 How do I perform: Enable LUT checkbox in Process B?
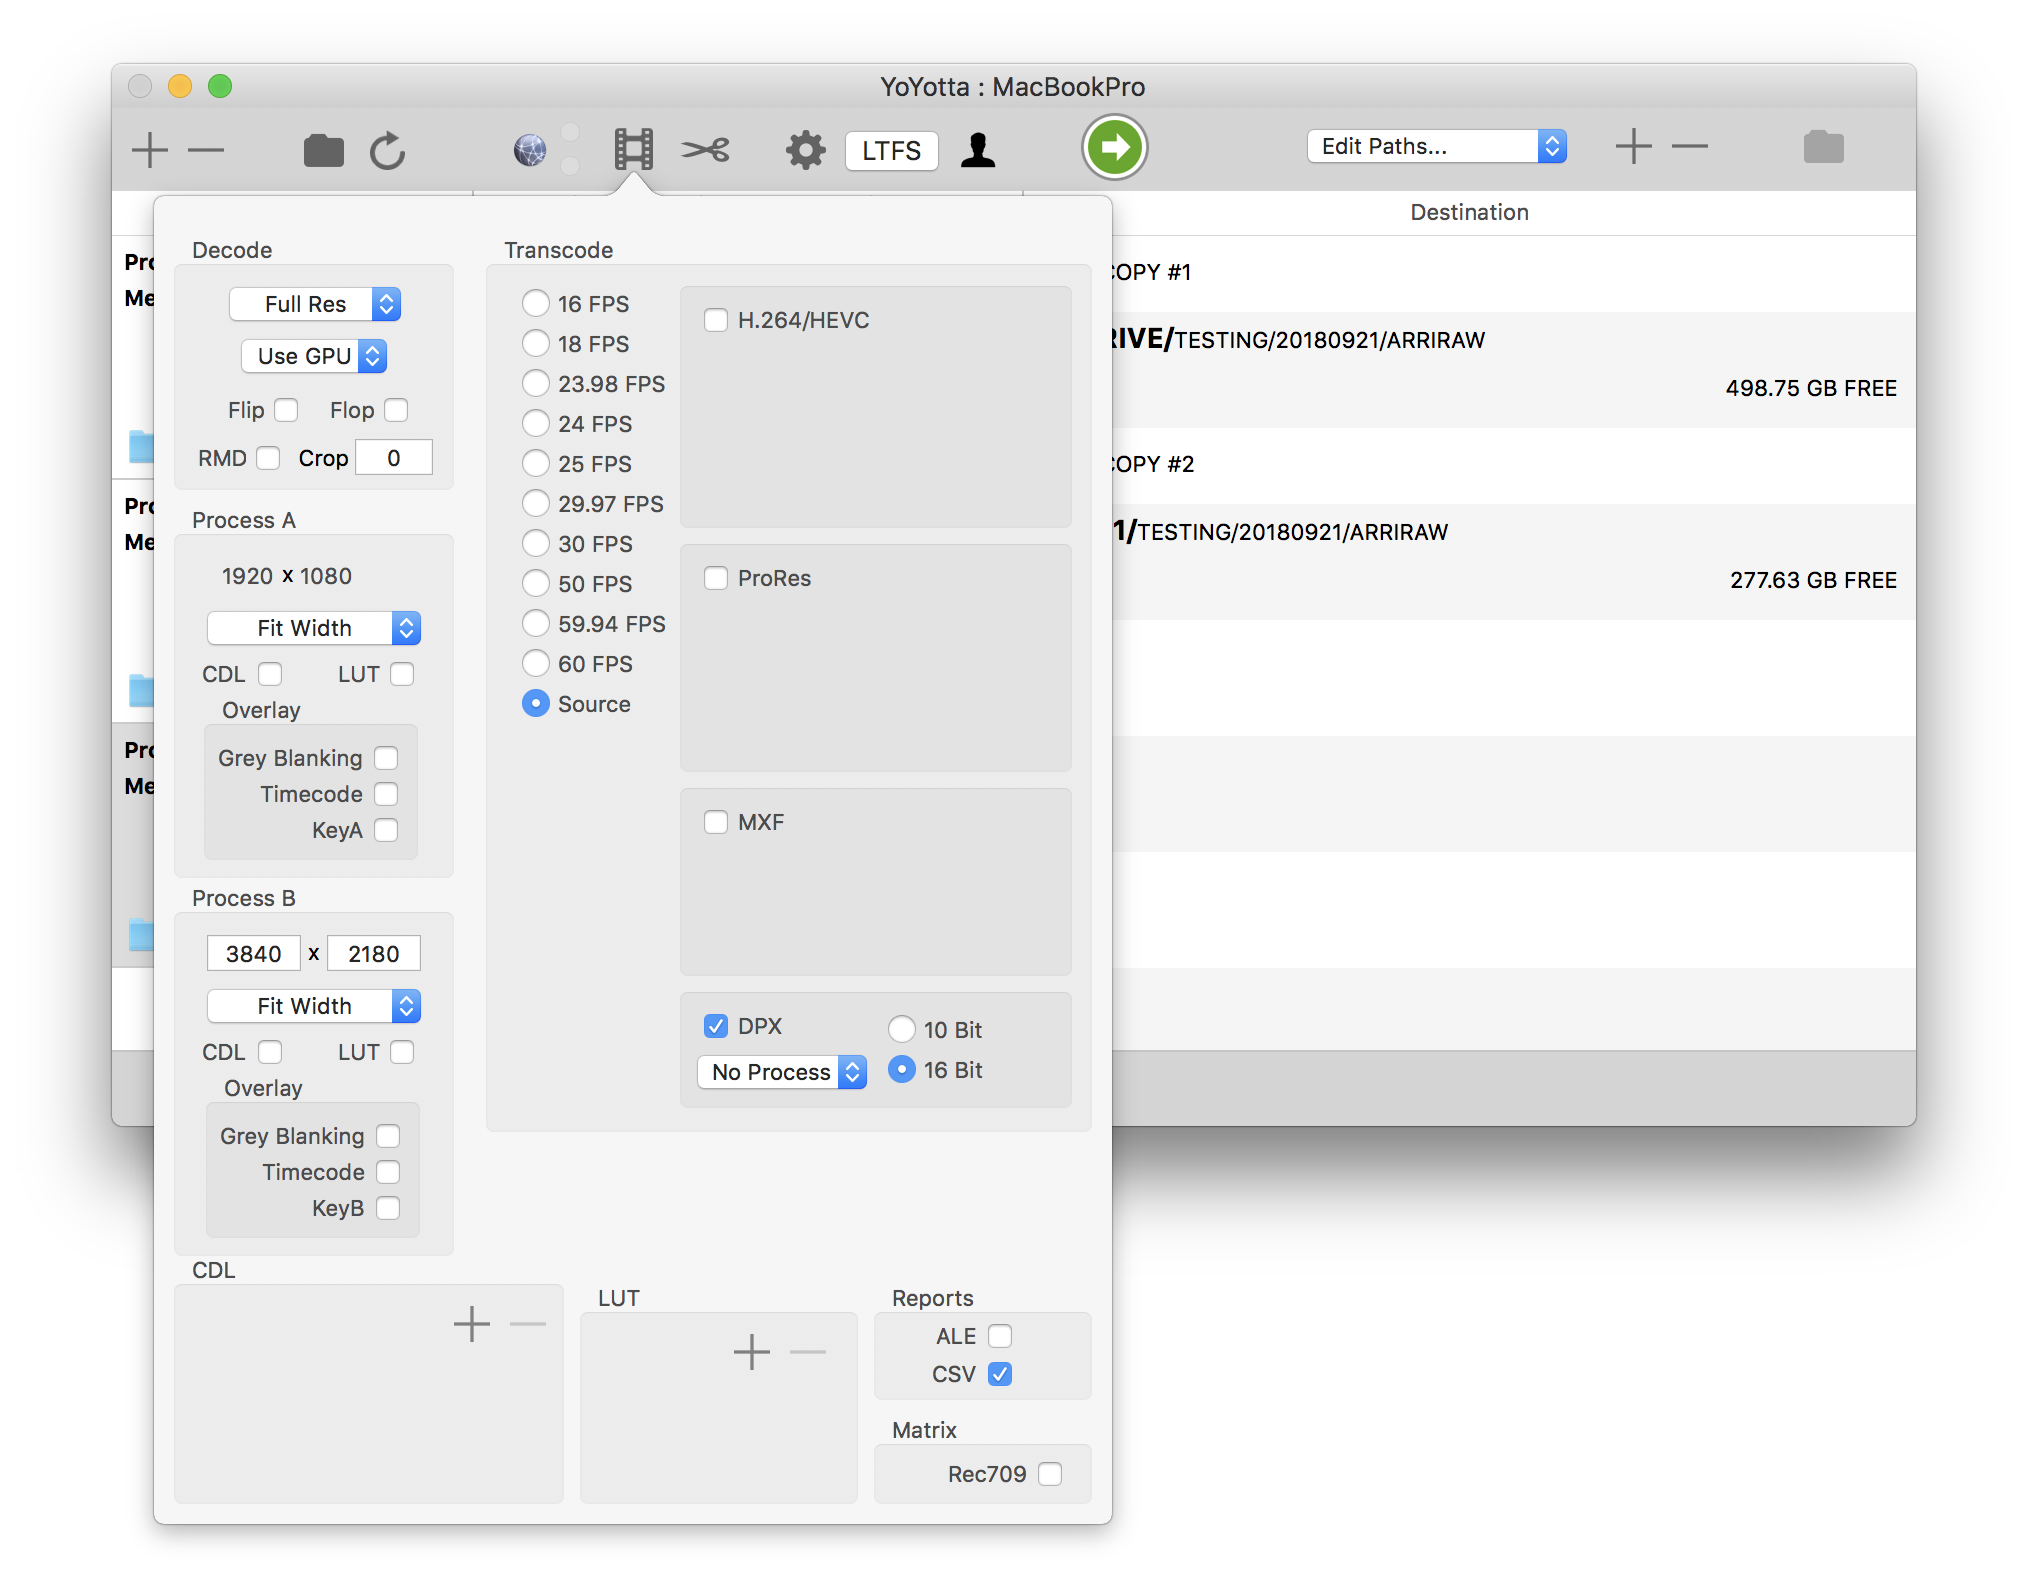(402, 1052)
